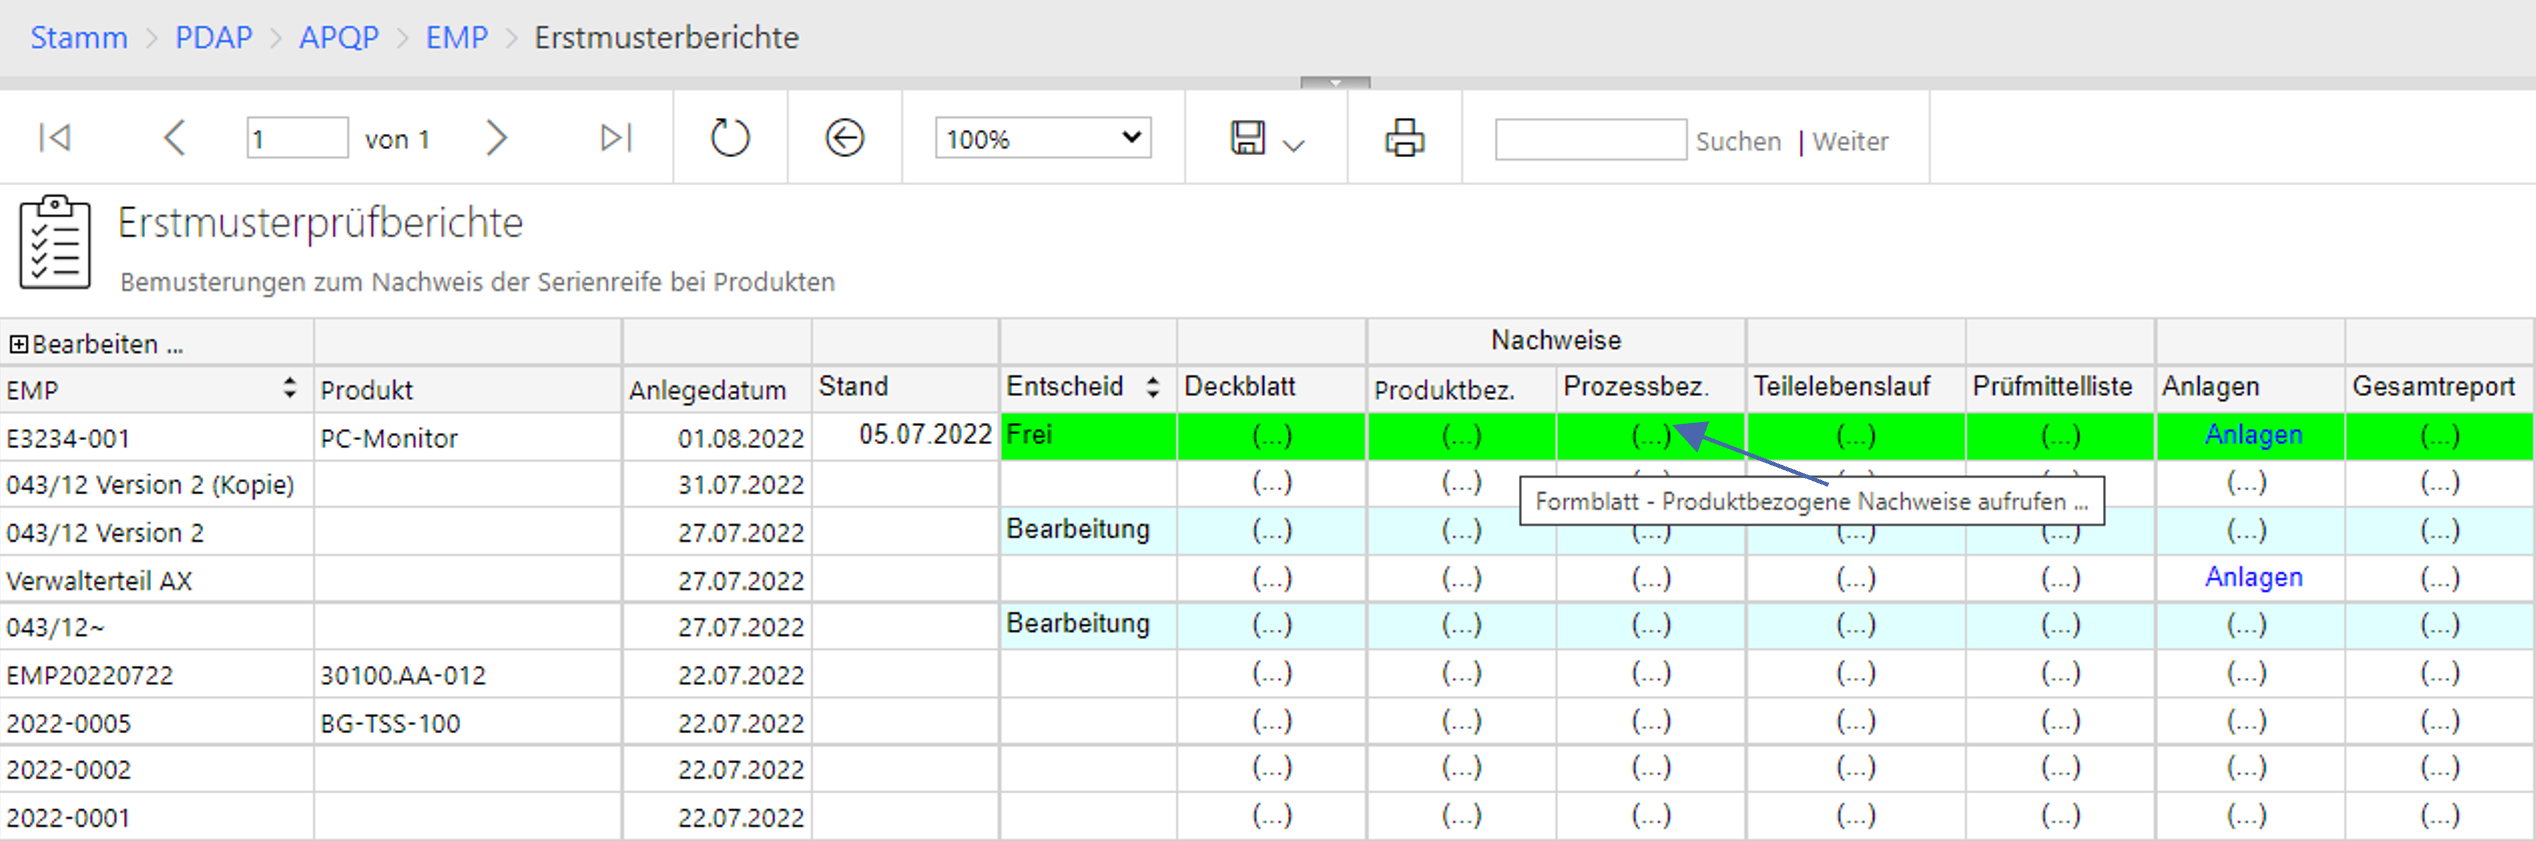
Task: Click the EMP20220722 entry
Action: pyautogui.click(x=89, y=675)
